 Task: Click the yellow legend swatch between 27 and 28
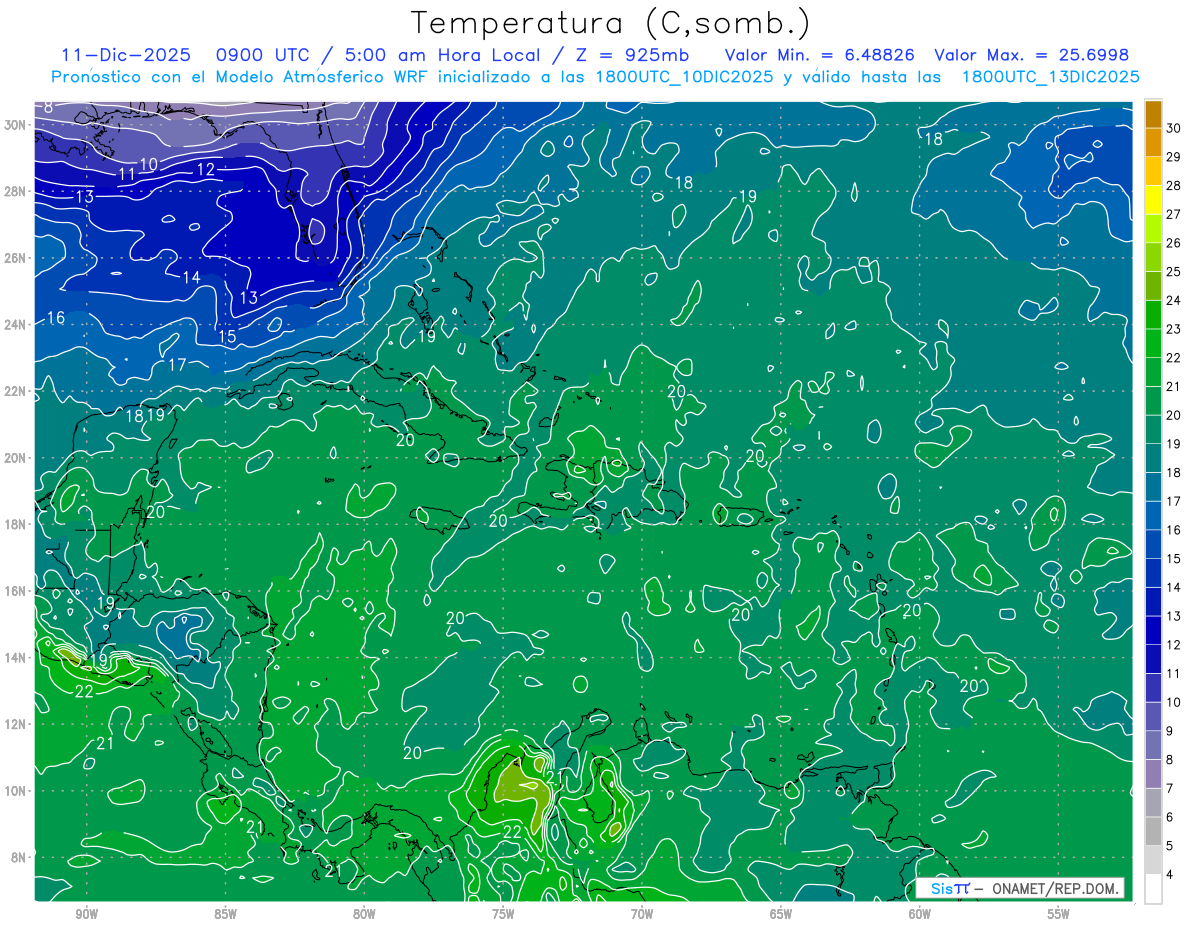point(1153,199)
